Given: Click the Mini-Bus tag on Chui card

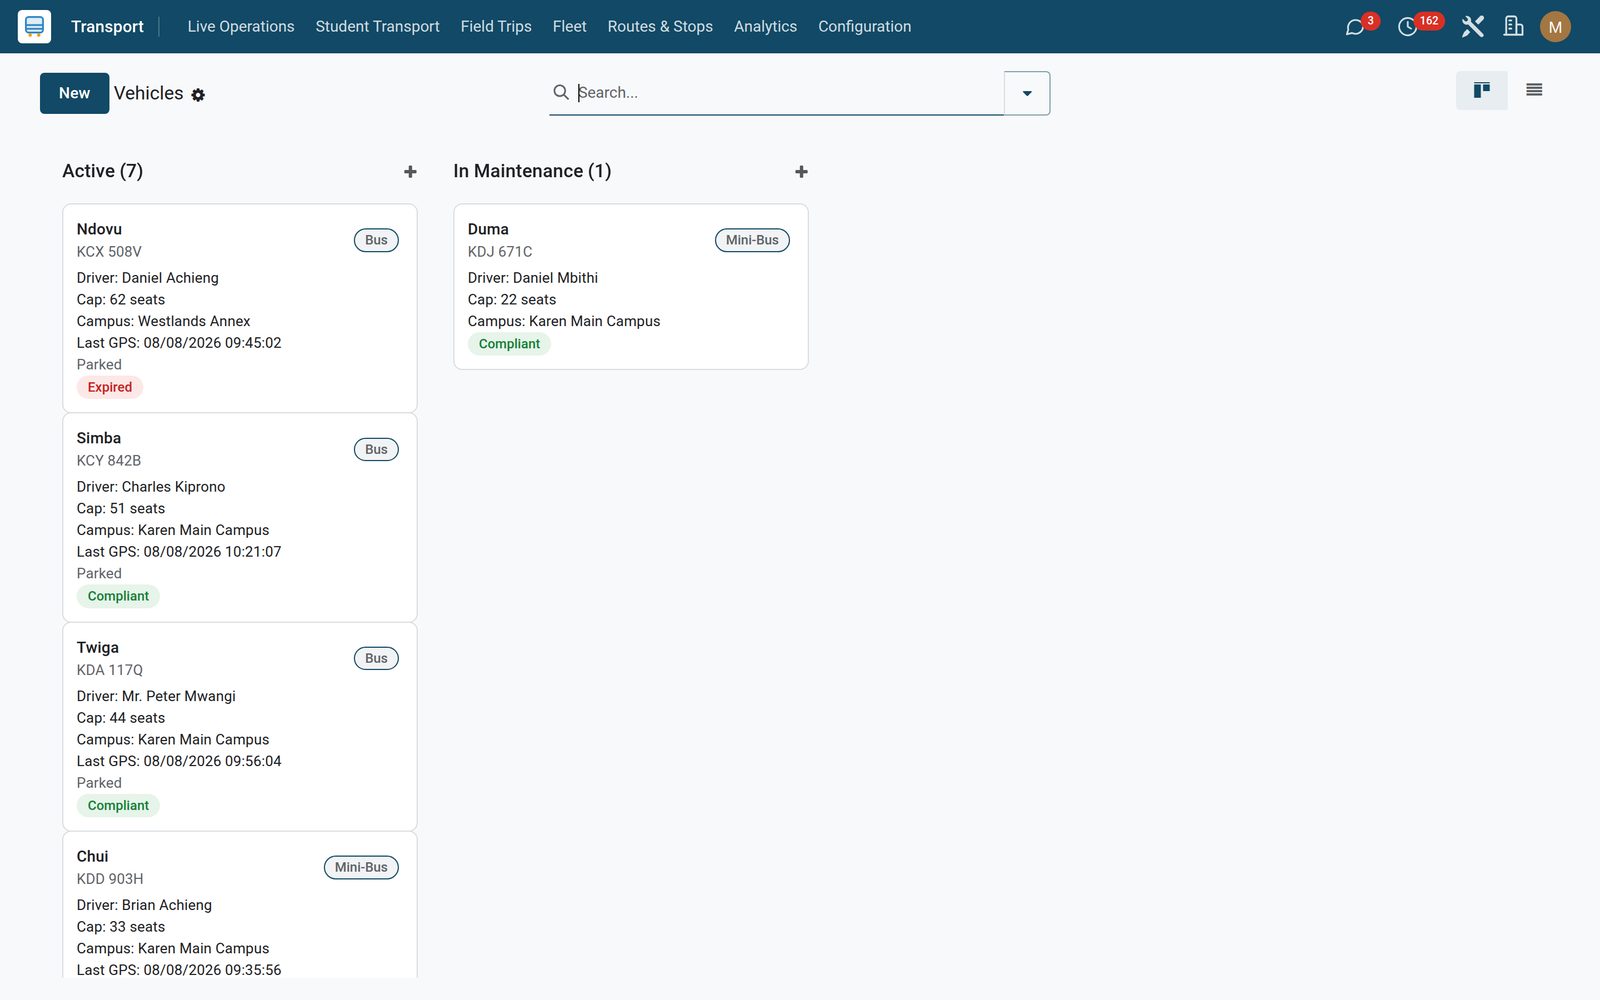Looking at the screenshot, I should [x=361, y=867].
